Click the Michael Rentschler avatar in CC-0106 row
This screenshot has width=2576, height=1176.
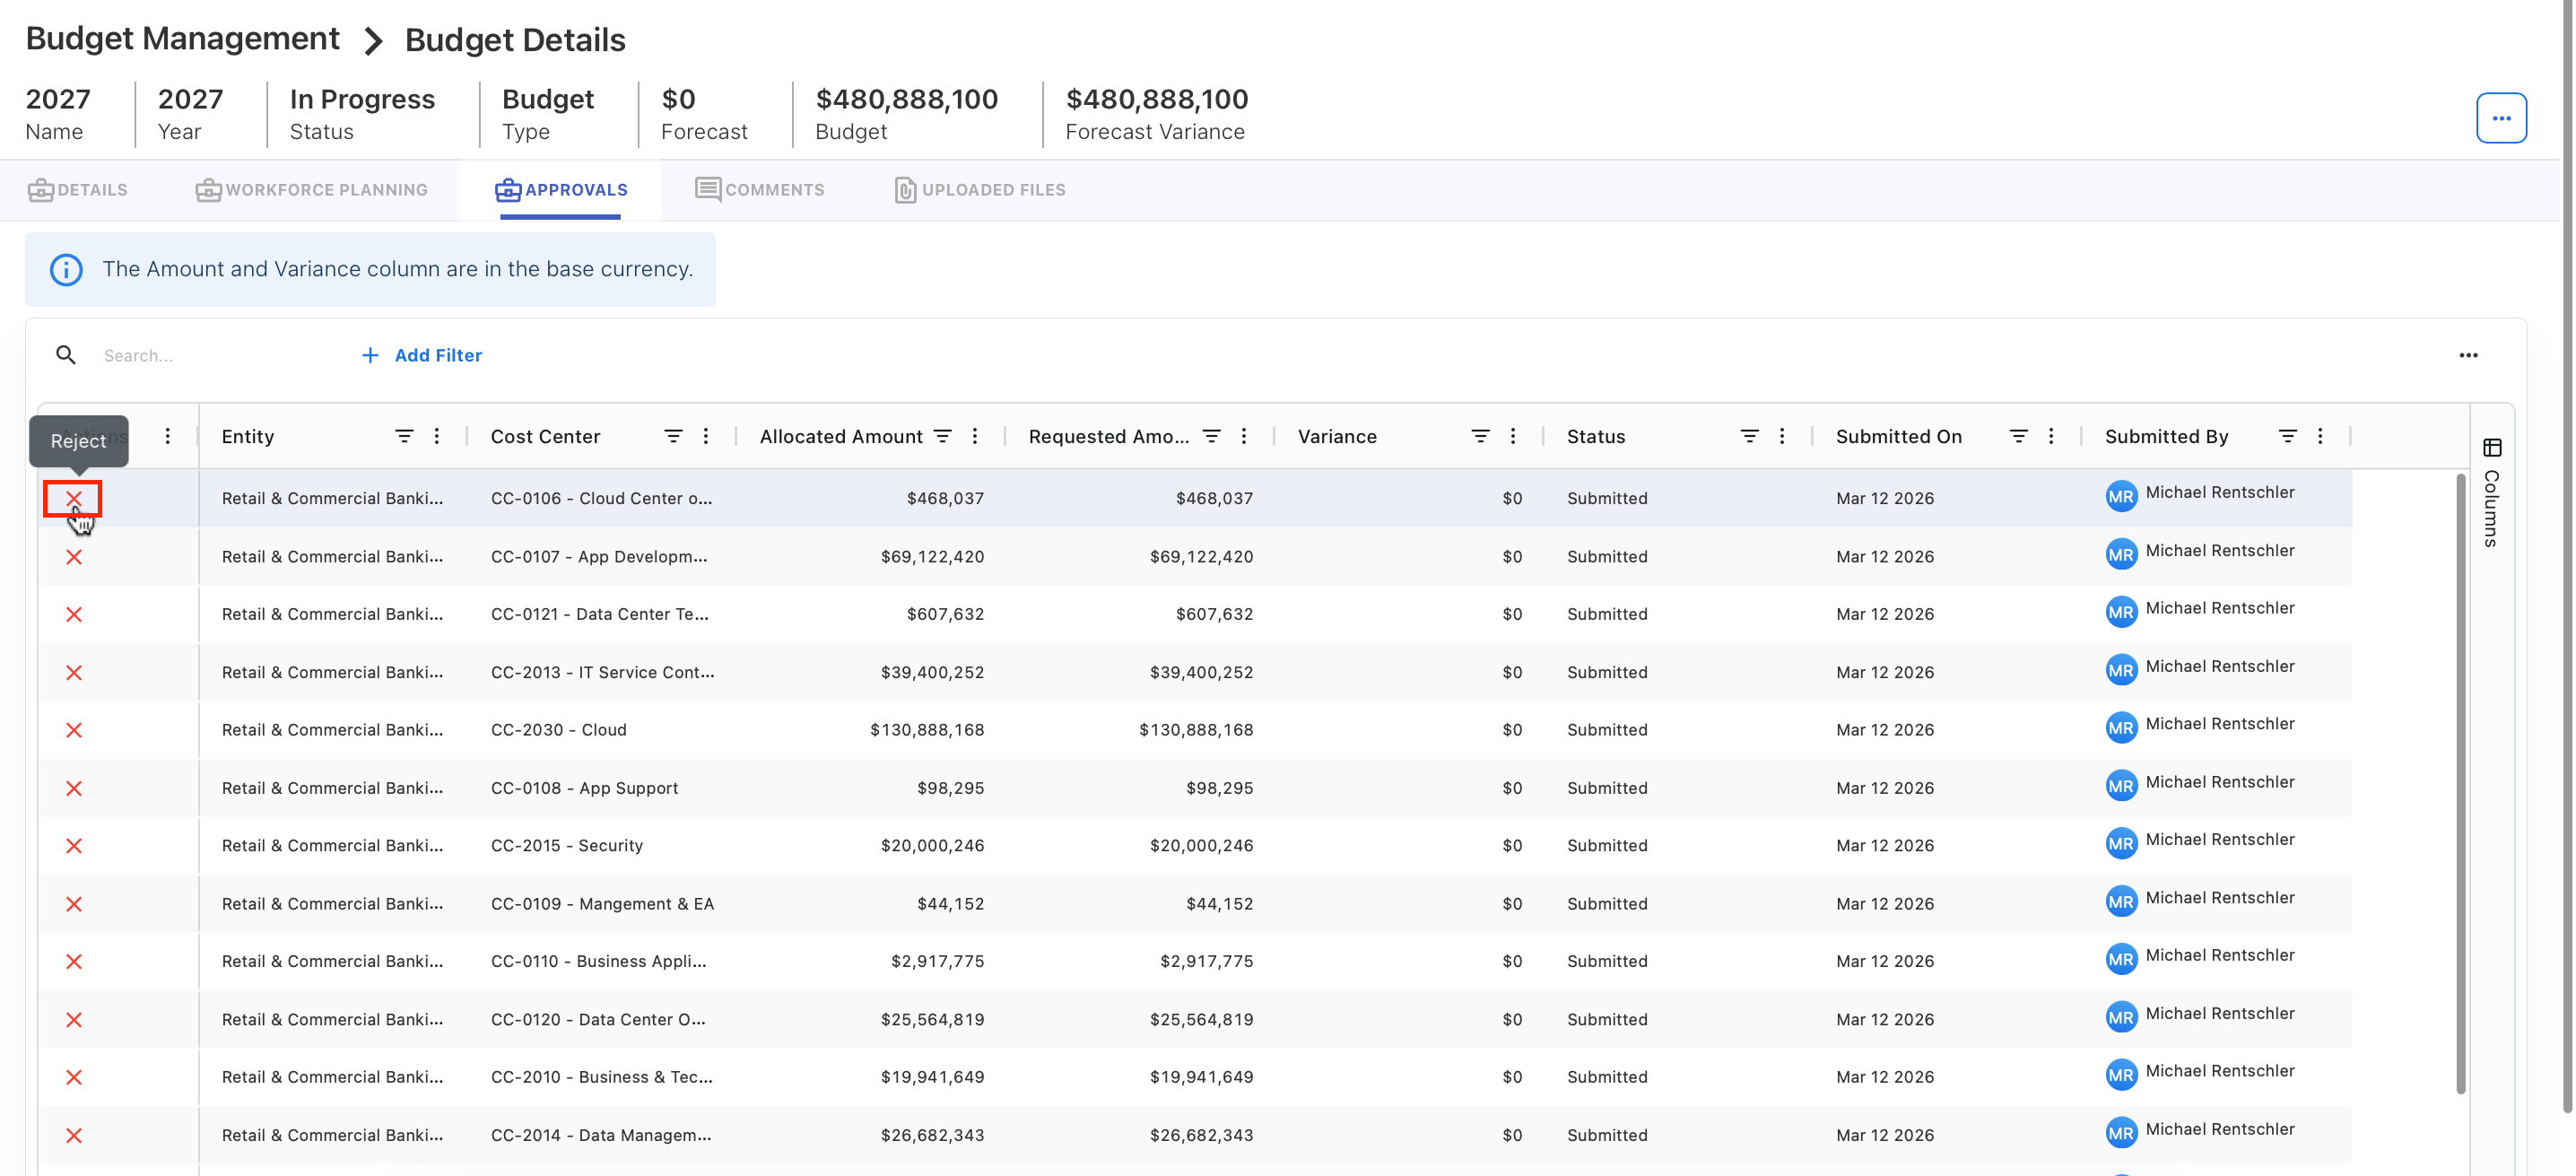tap(2120, 496)
